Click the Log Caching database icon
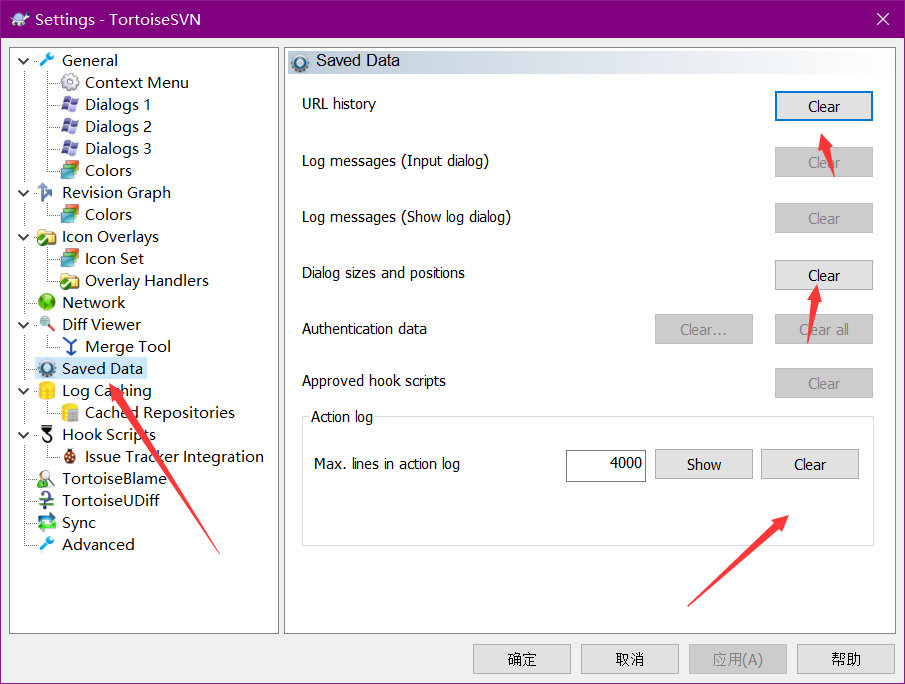Viewport: 905px width, 684px height. tap(47, 391)
